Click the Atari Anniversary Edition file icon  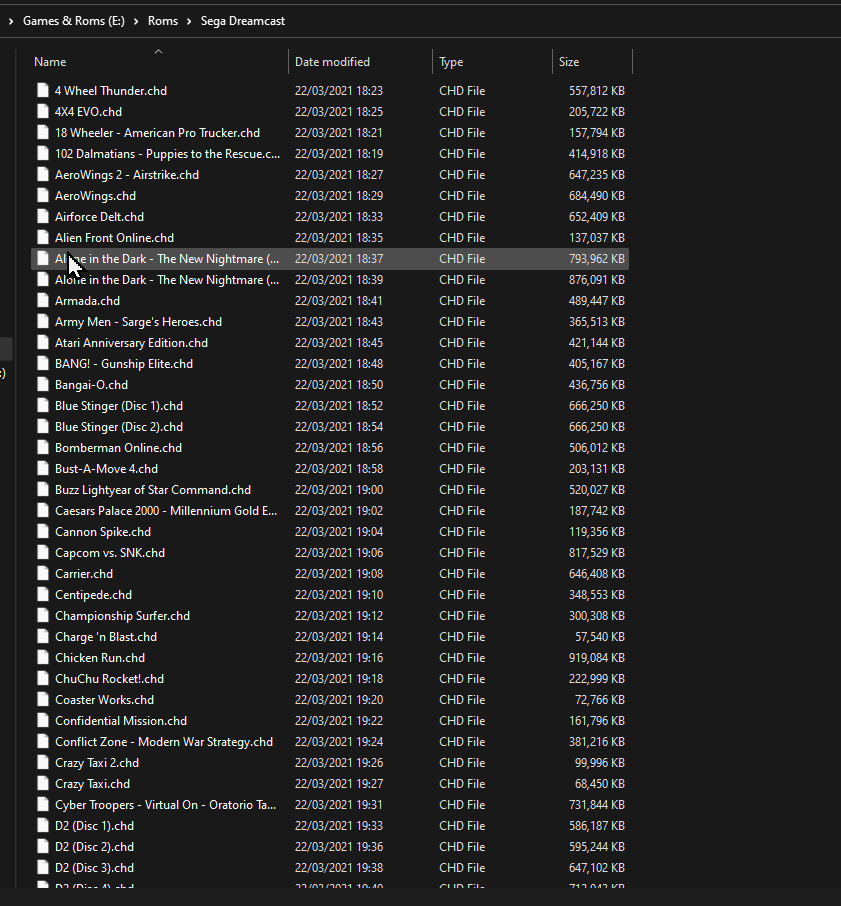click(43, 343)
